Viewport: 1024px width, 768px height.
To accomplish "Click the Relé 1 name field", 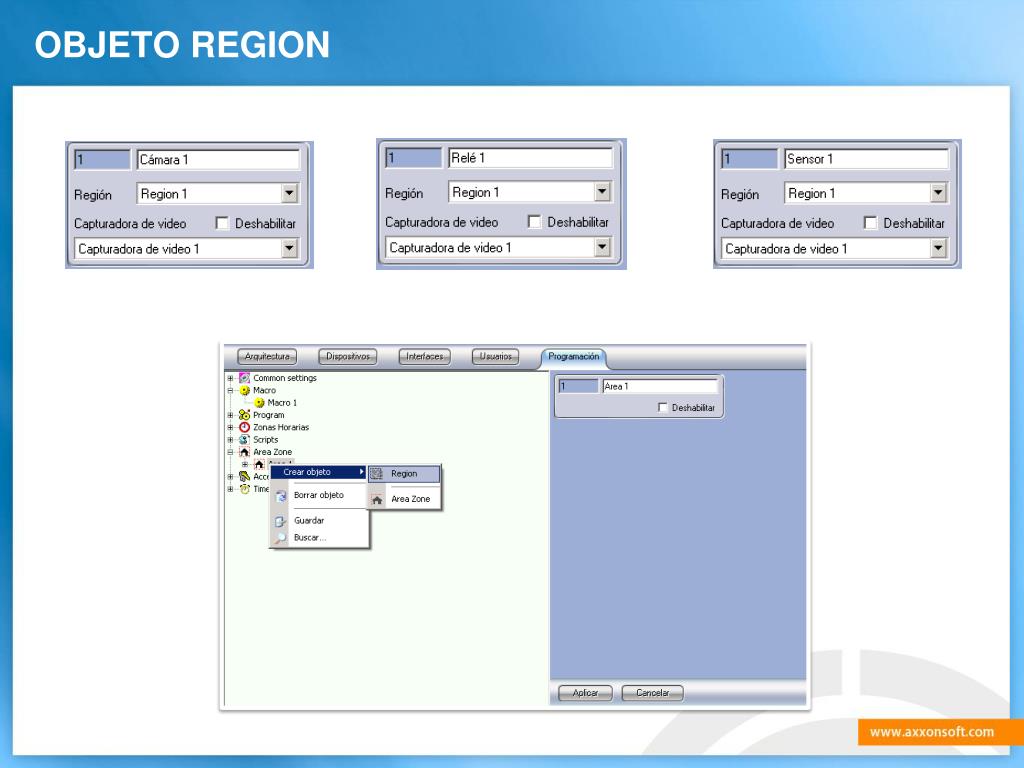I will [530, 158].
